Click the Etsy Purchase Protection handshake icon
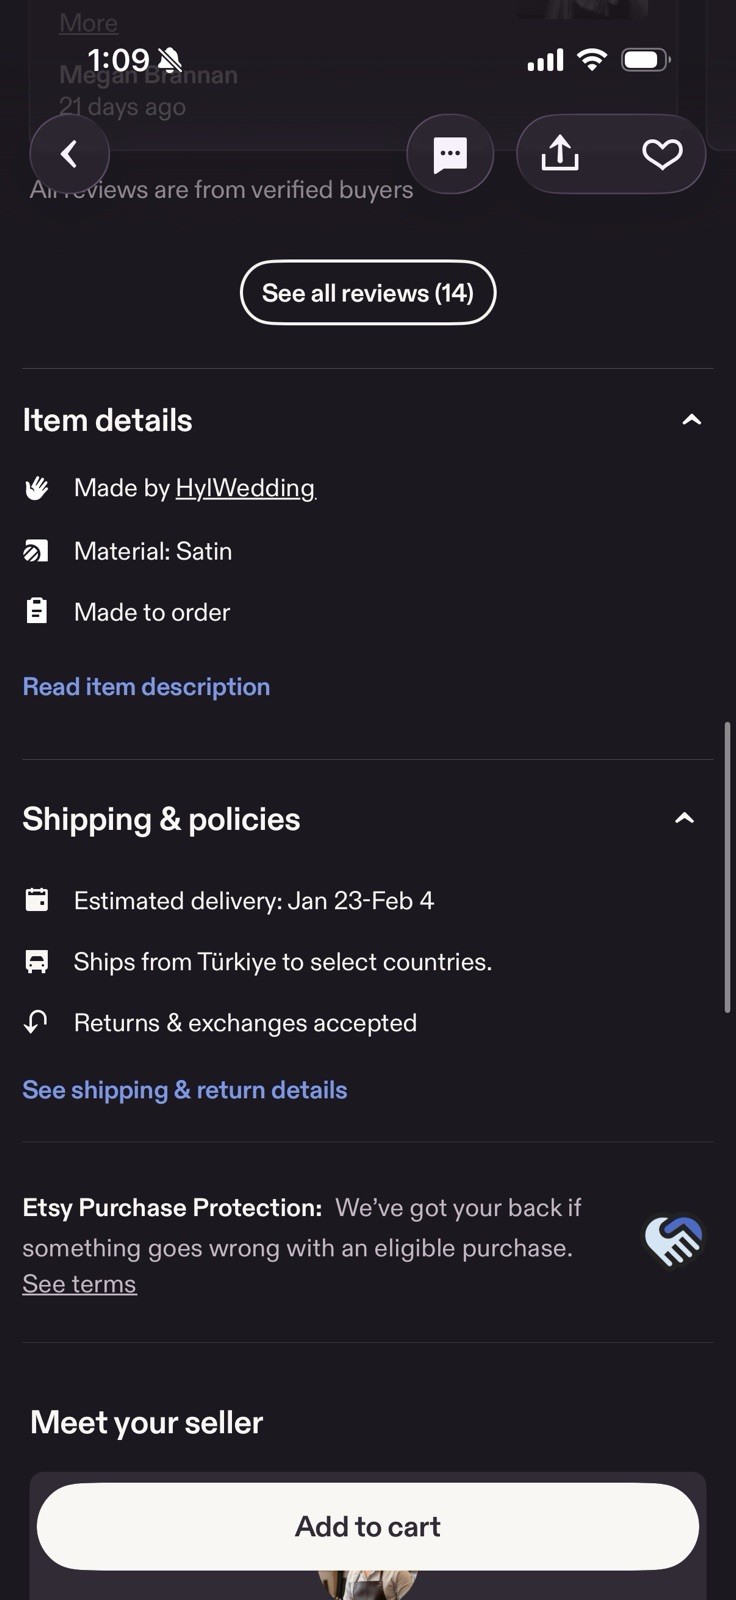Screen dimensions: 736x1600 tap(674, 1240)
